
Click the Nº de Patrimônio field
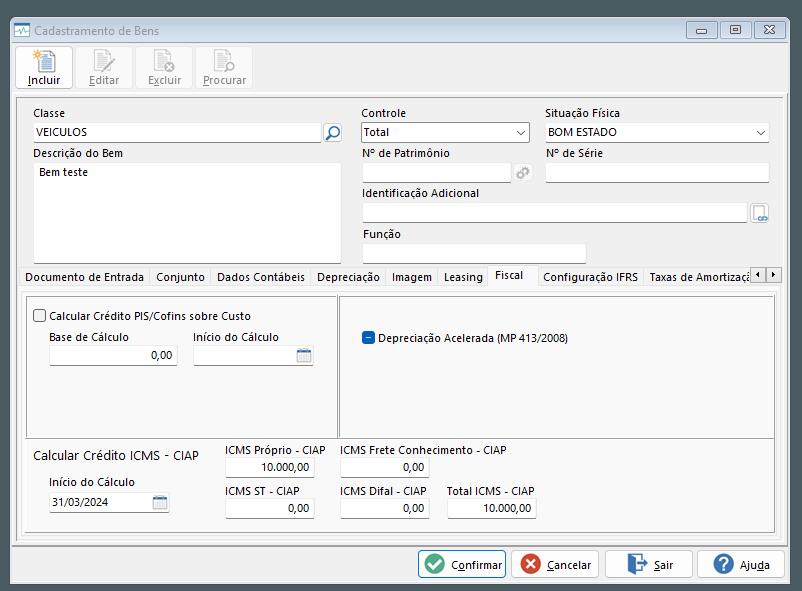tap(437, 172)
